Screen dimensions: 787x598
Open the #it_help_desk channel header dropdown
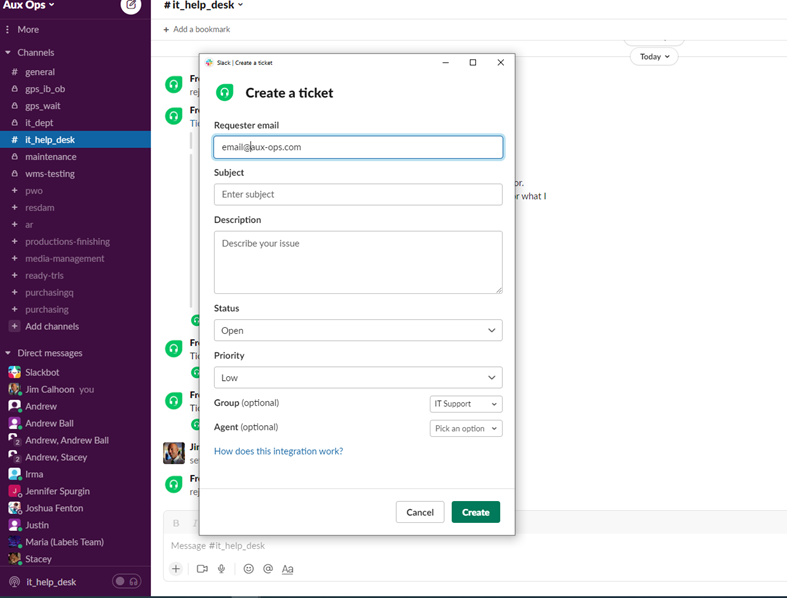[203, 5]
